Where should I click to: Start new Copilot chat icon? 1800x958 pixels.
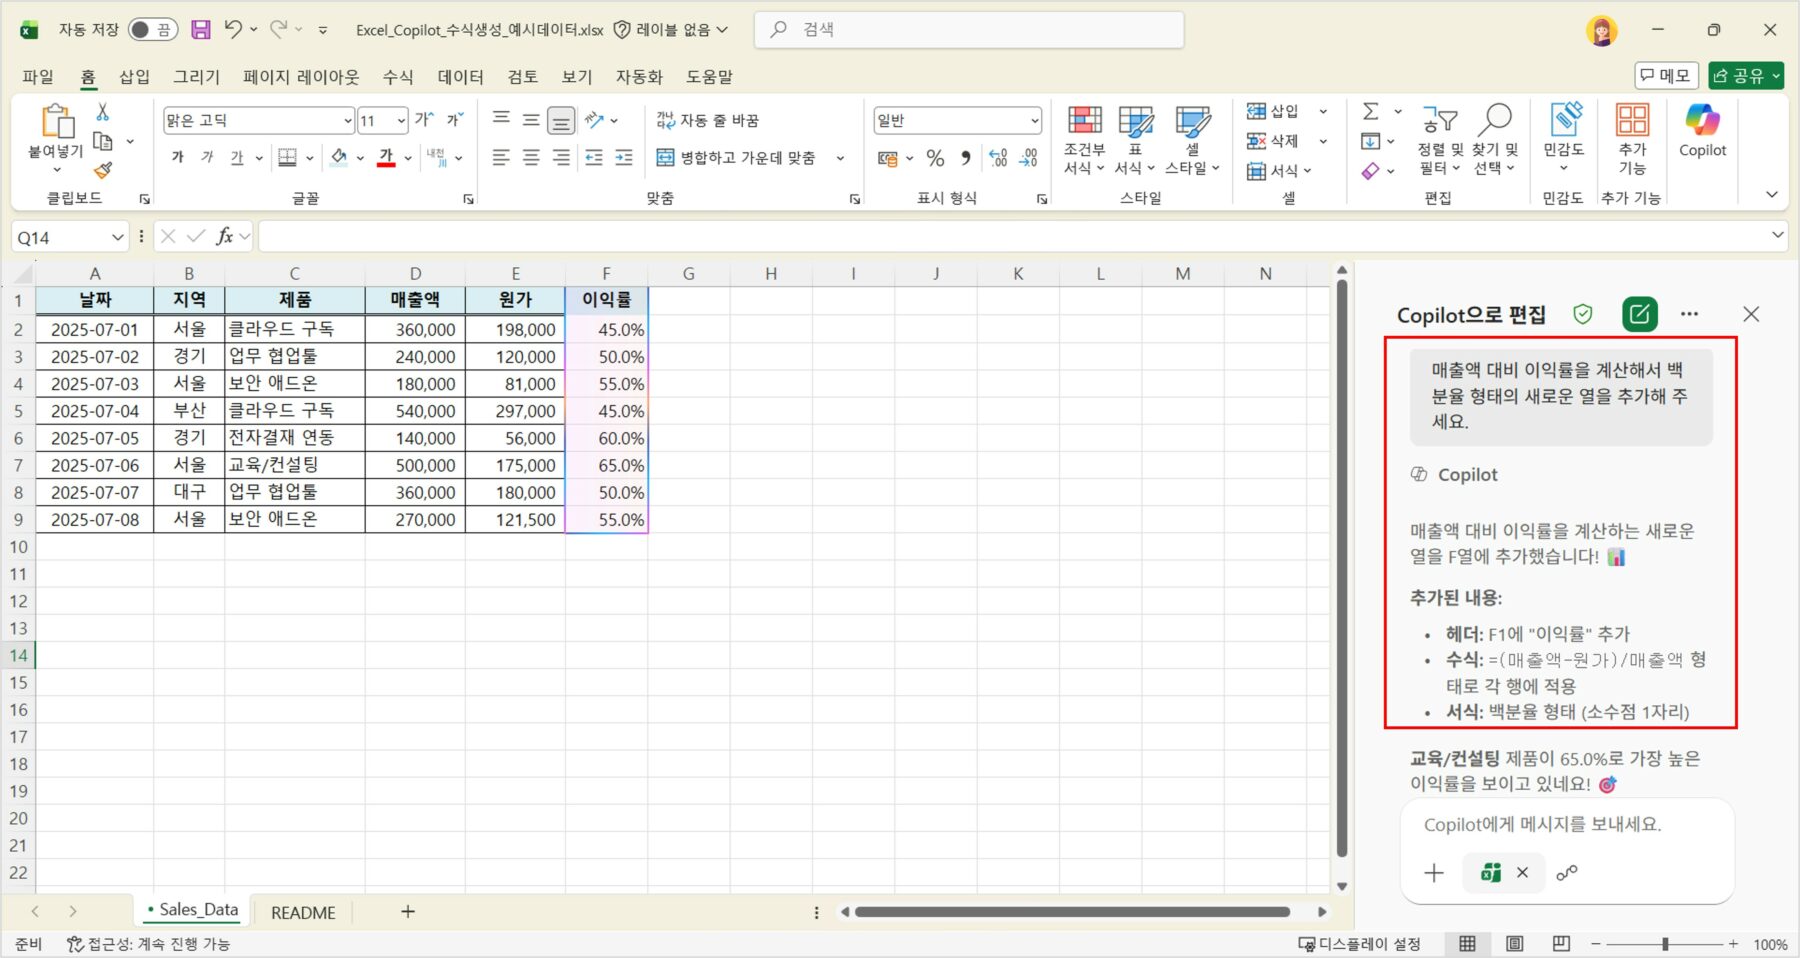coord(1639,314)
